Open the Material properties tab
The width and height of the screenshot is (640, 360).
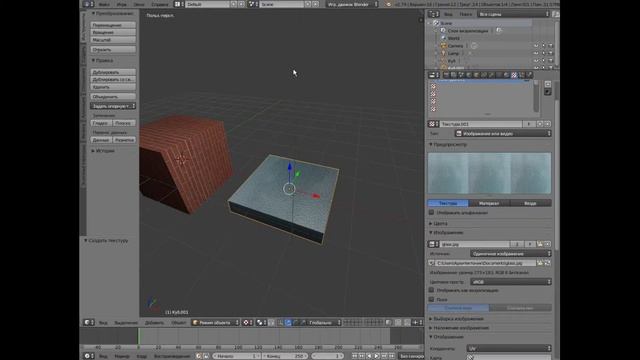(507, 75)
